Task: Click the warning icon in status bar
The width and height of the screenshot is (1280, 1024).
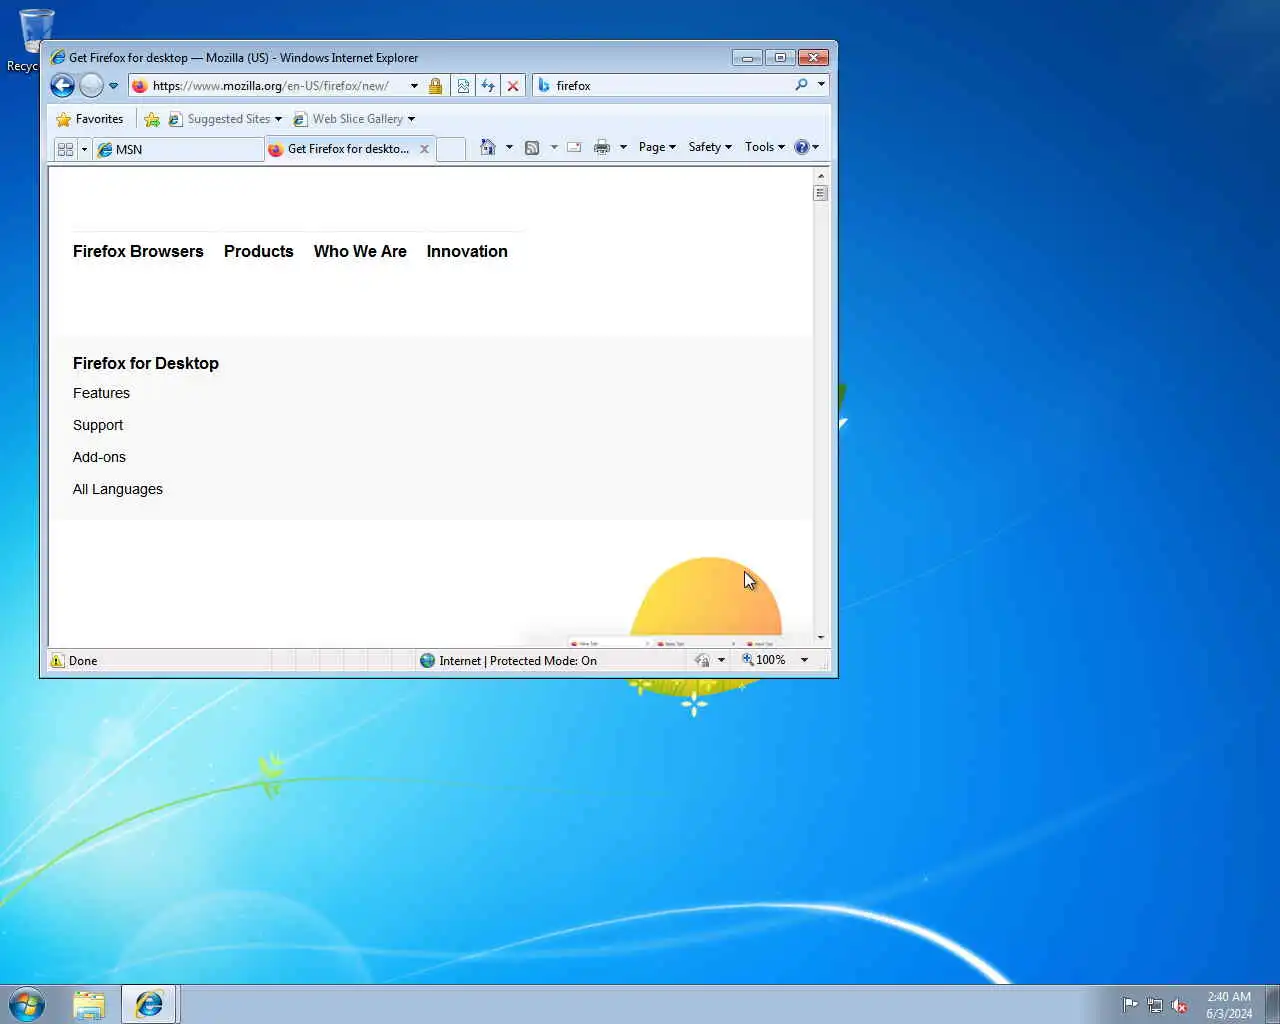Action: click(58, 661)
